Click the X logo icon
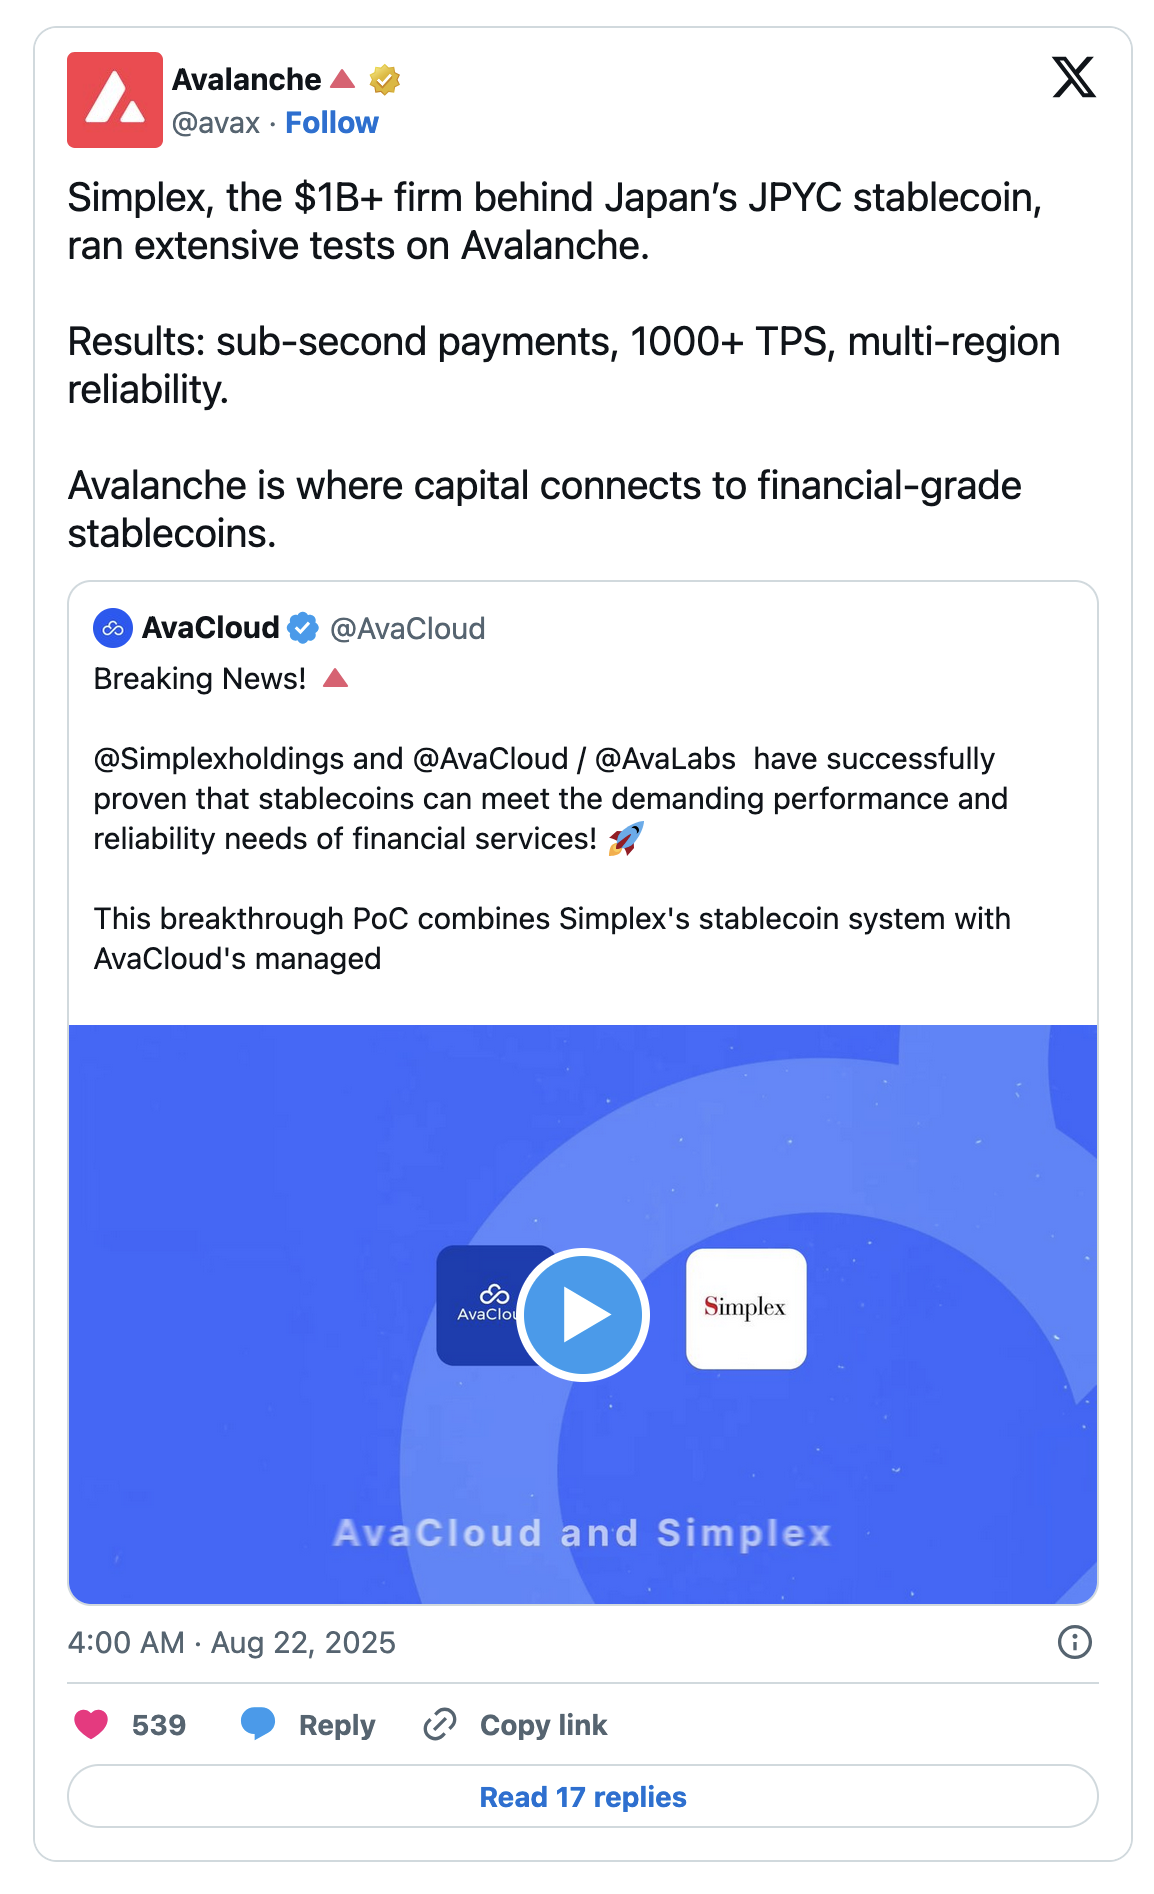The height and width of the screenshot is (1894, 1154). [1073, 77]
